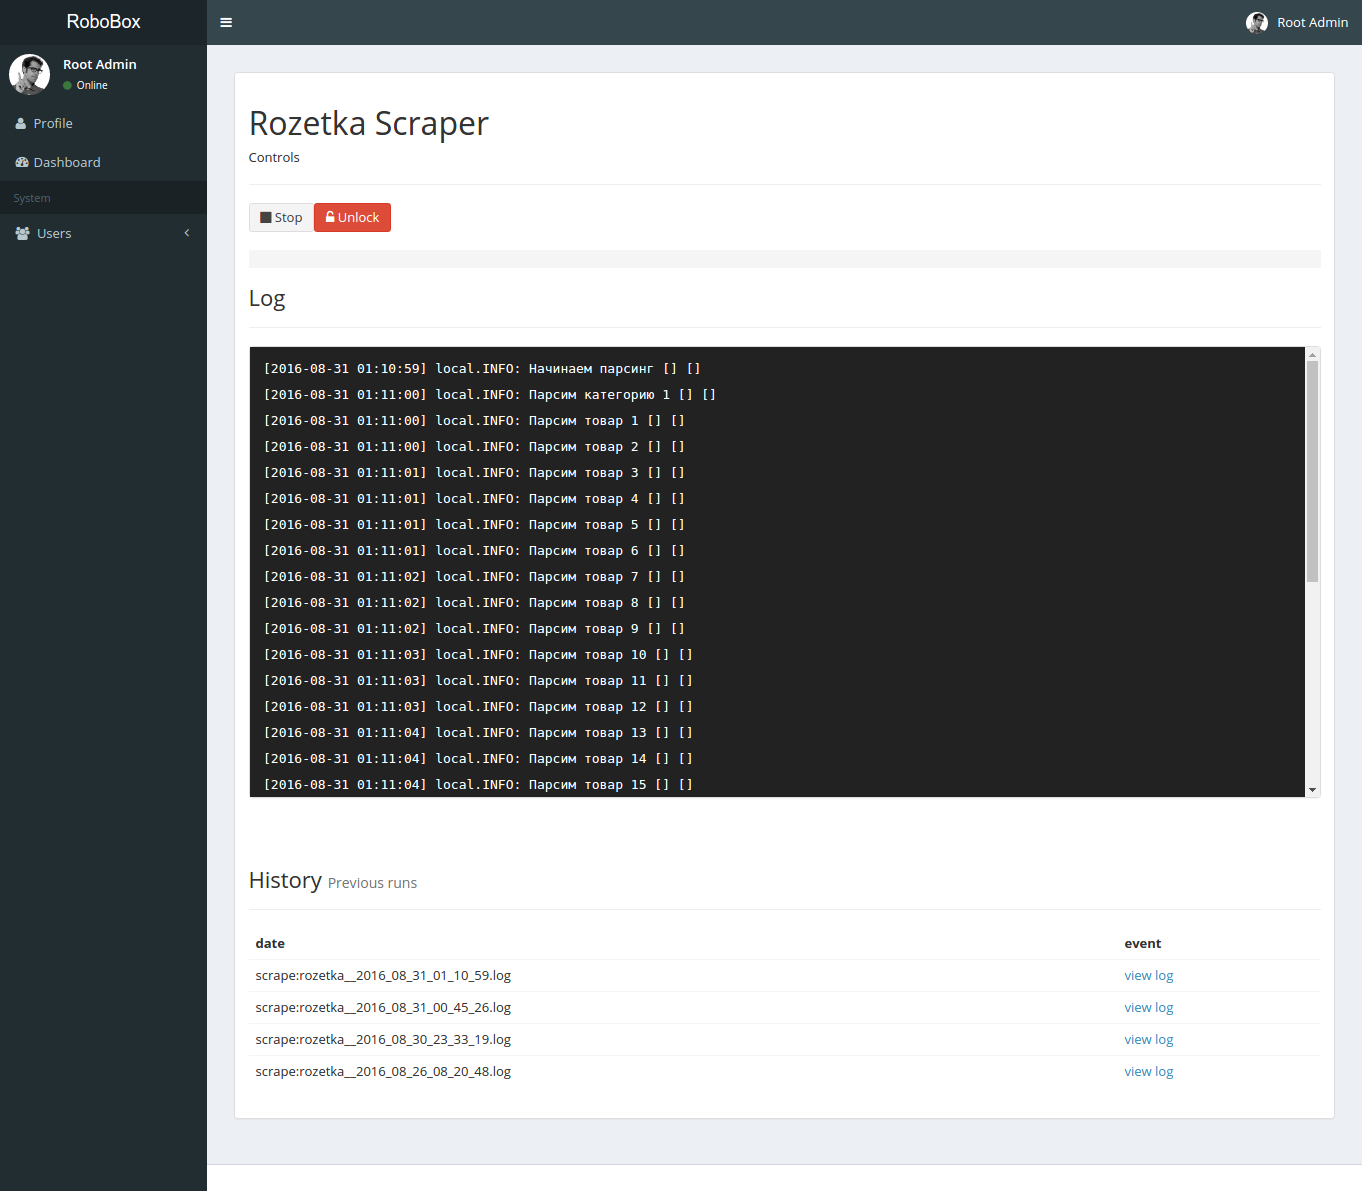Click the scraper progress bar
1362x1191 pixels.
pyautogui.click(x=784, y=259)
